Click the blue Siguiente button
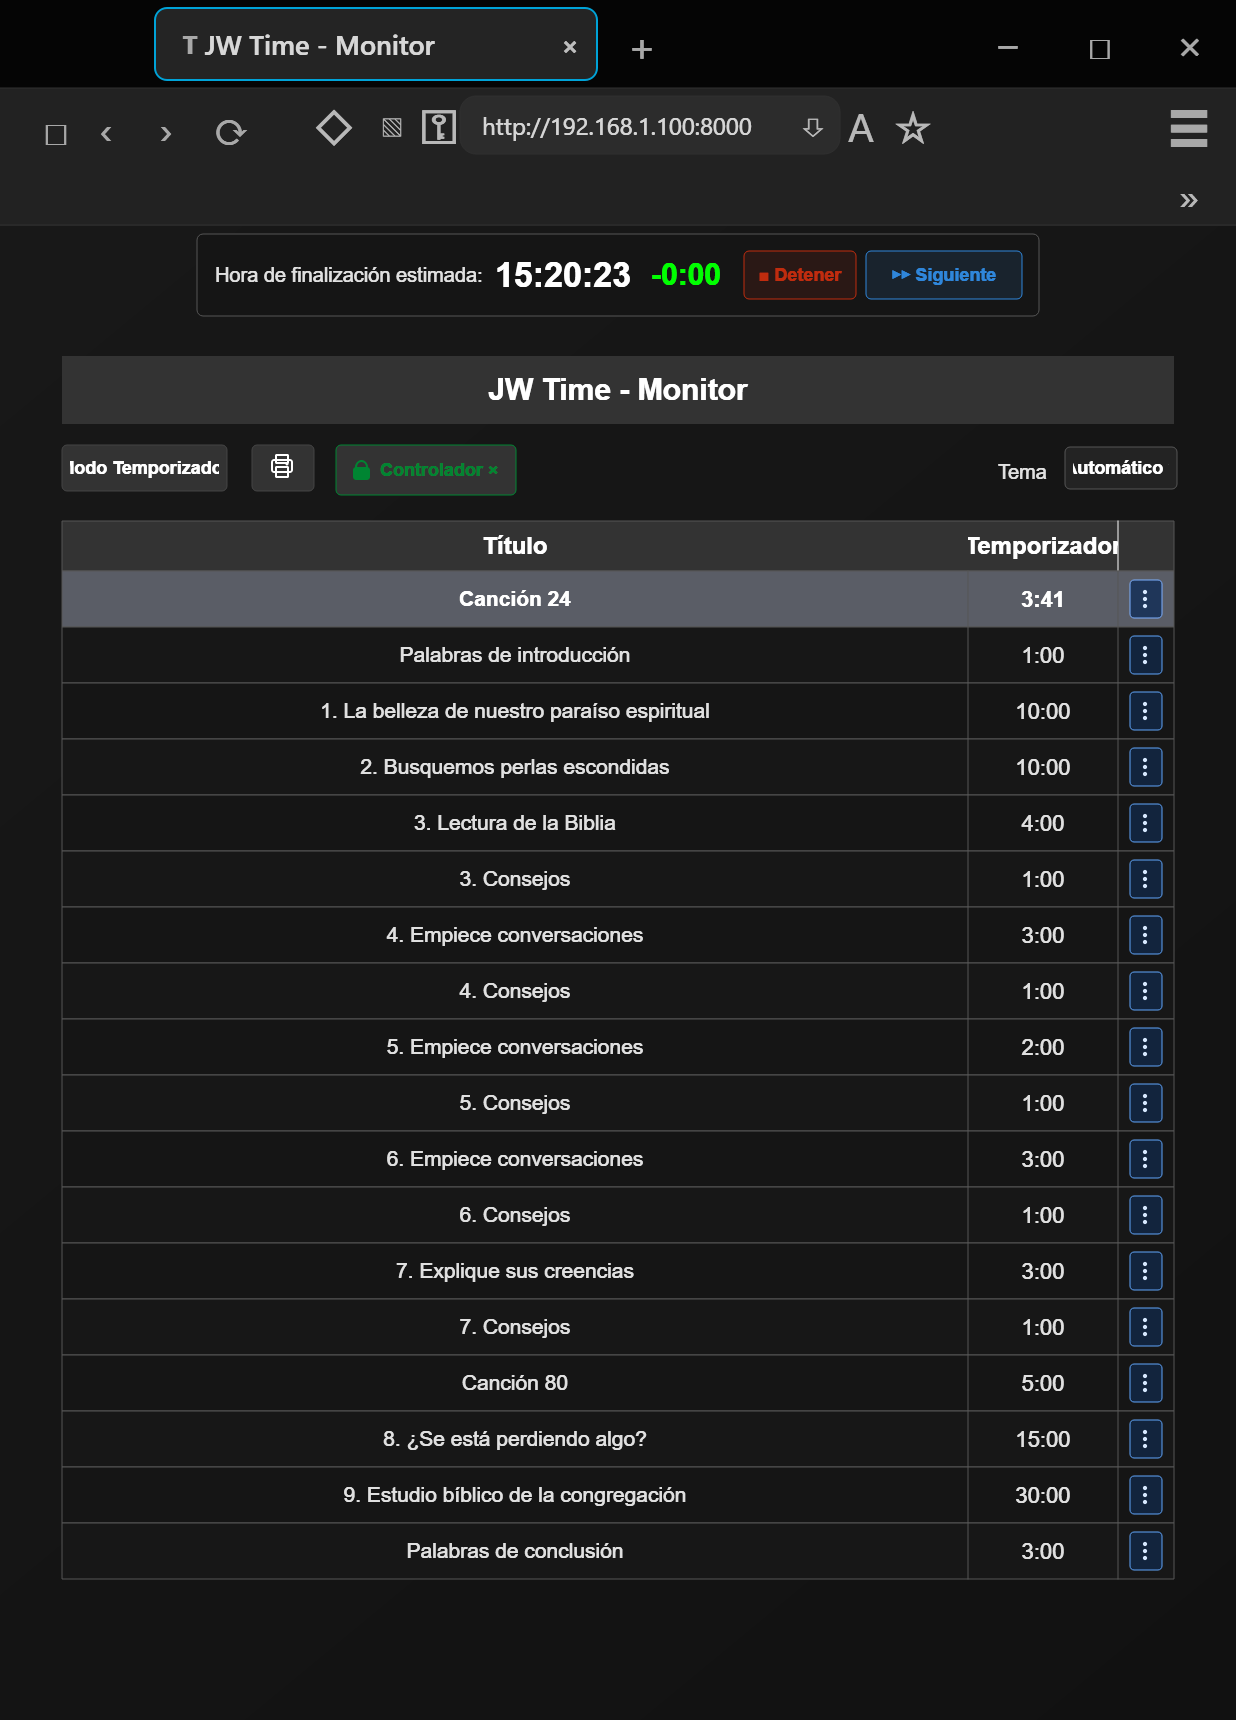The width and height of the screenshot is (1236, 1720). tap(944, 275)
